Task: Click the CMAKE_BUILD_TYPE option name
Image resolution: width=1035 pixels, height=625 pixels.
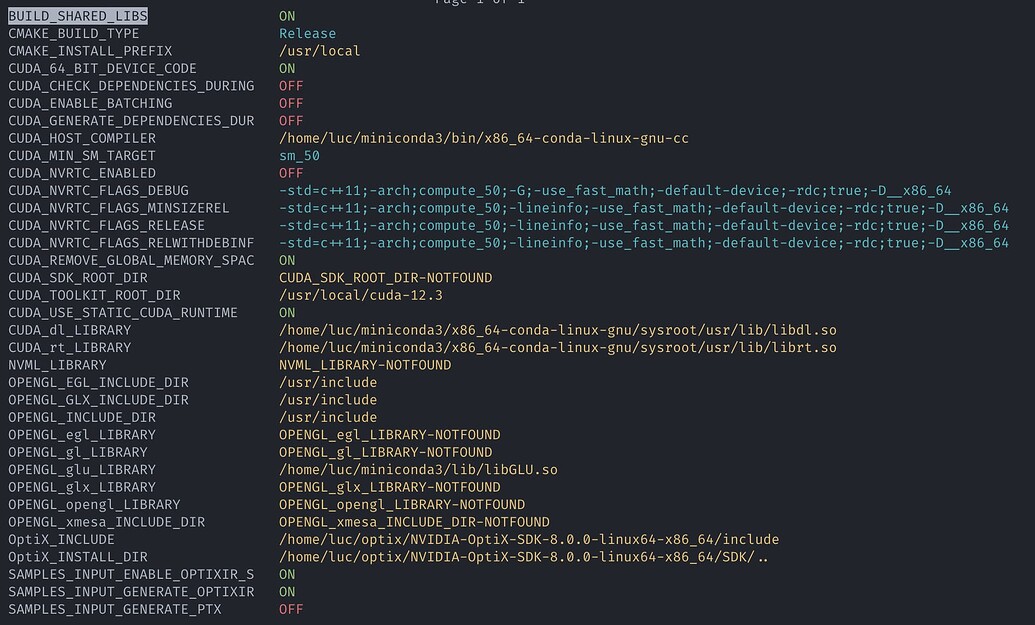Action: (x=74, y=34)
